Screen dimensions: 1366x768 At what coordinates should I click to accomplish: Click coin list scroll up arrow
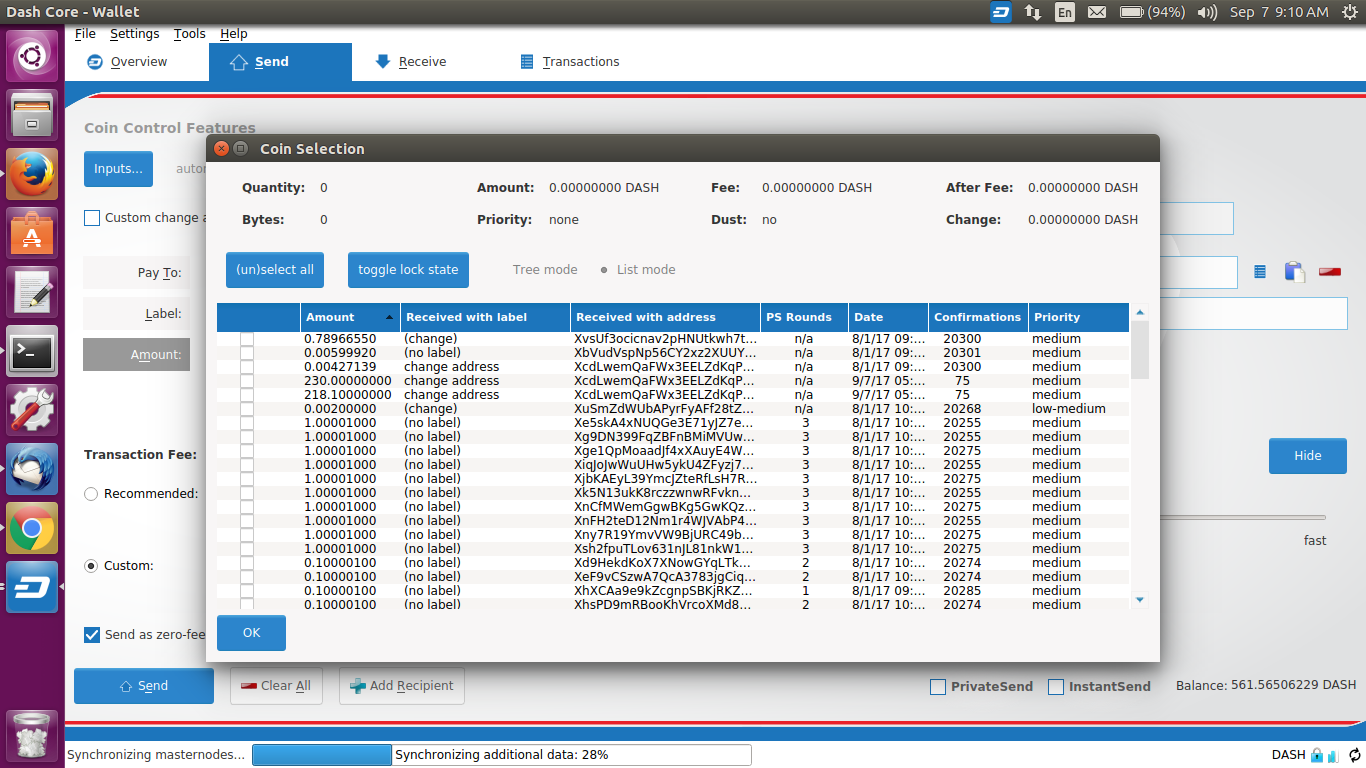[x=1139, y=312]
